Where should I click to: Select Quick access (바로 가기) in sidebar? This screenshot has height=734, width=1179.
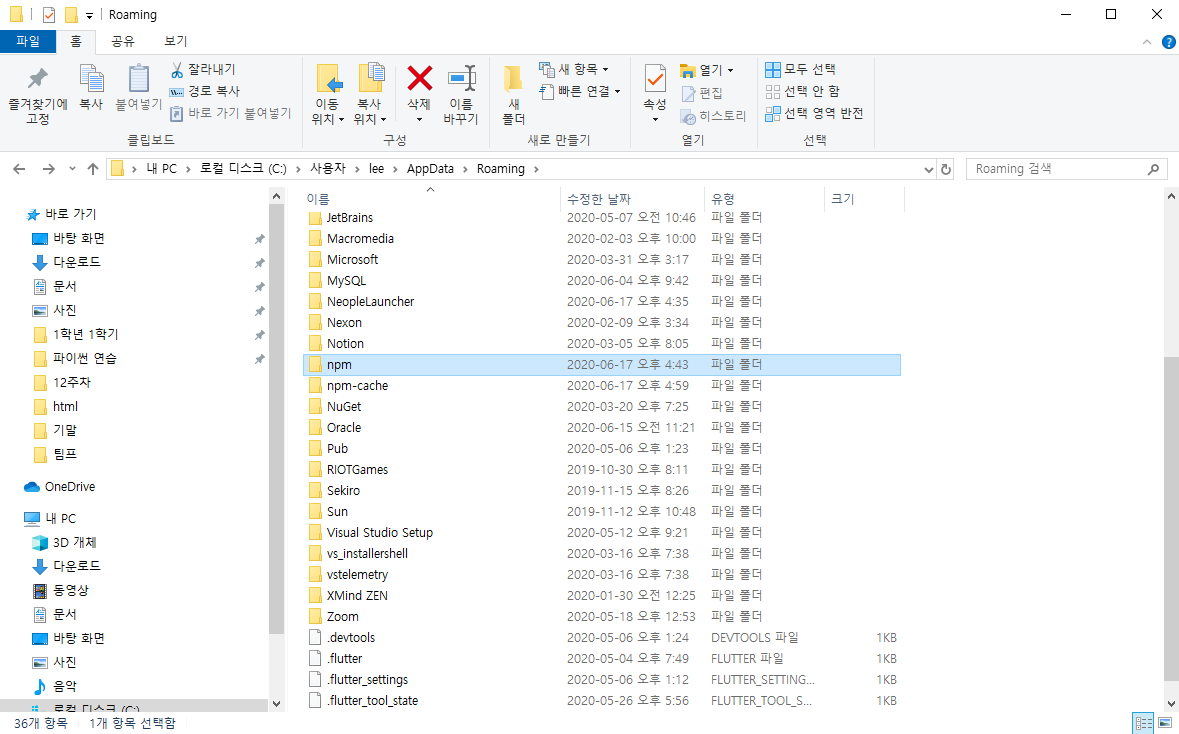(61, 214)
